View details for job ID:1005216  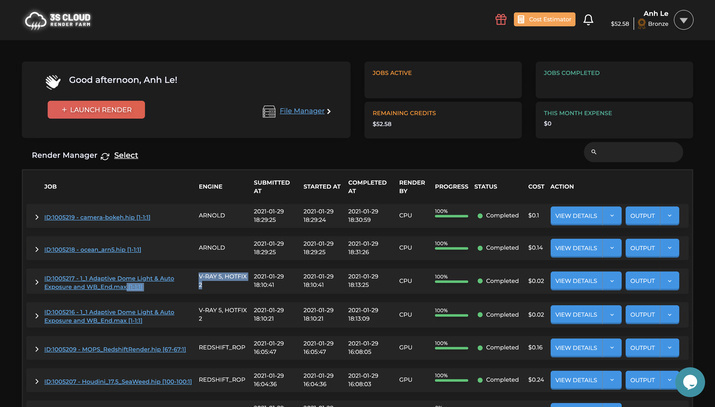tap(576, 315)
